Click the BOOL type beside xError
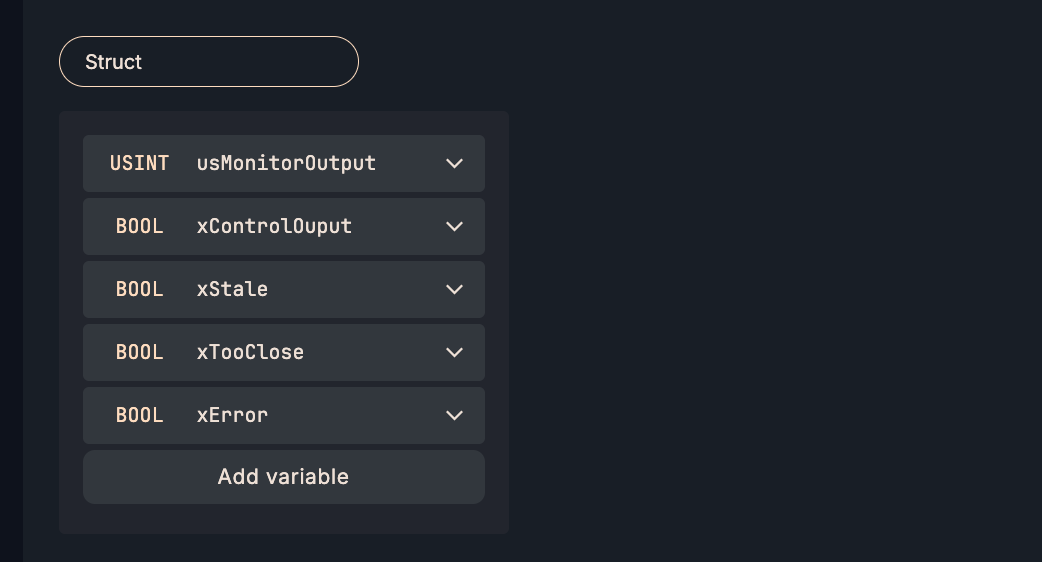The width and height of the screenshot is (1042, 562). [139, 415]
